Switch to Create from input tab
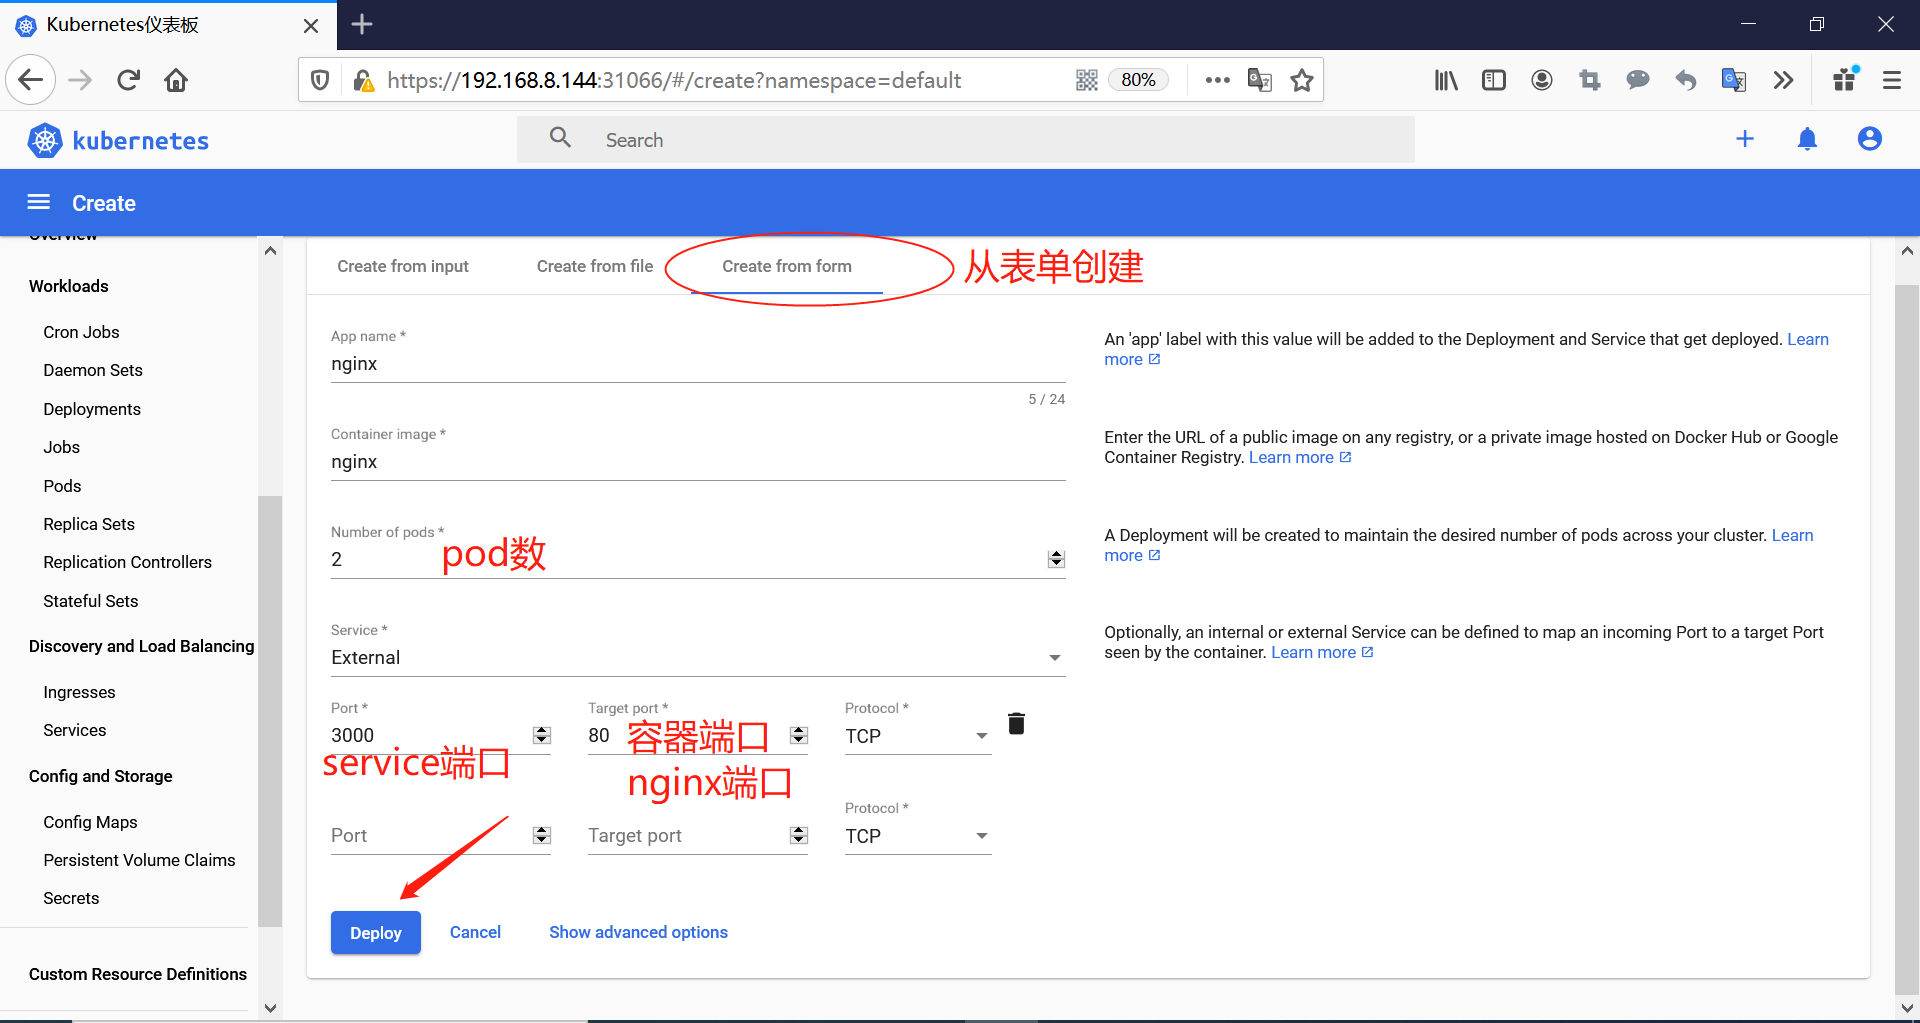The width and height of the screenshot is (1920, 1023). (403, 266)
